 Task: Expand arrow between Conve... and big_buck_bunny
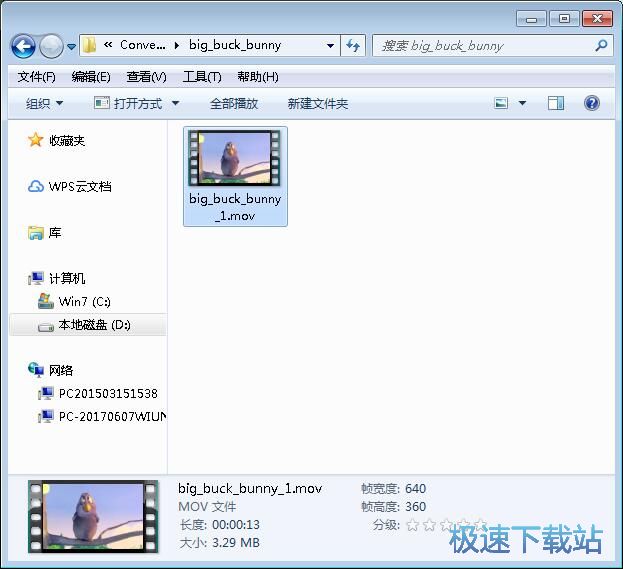[177, 45]
